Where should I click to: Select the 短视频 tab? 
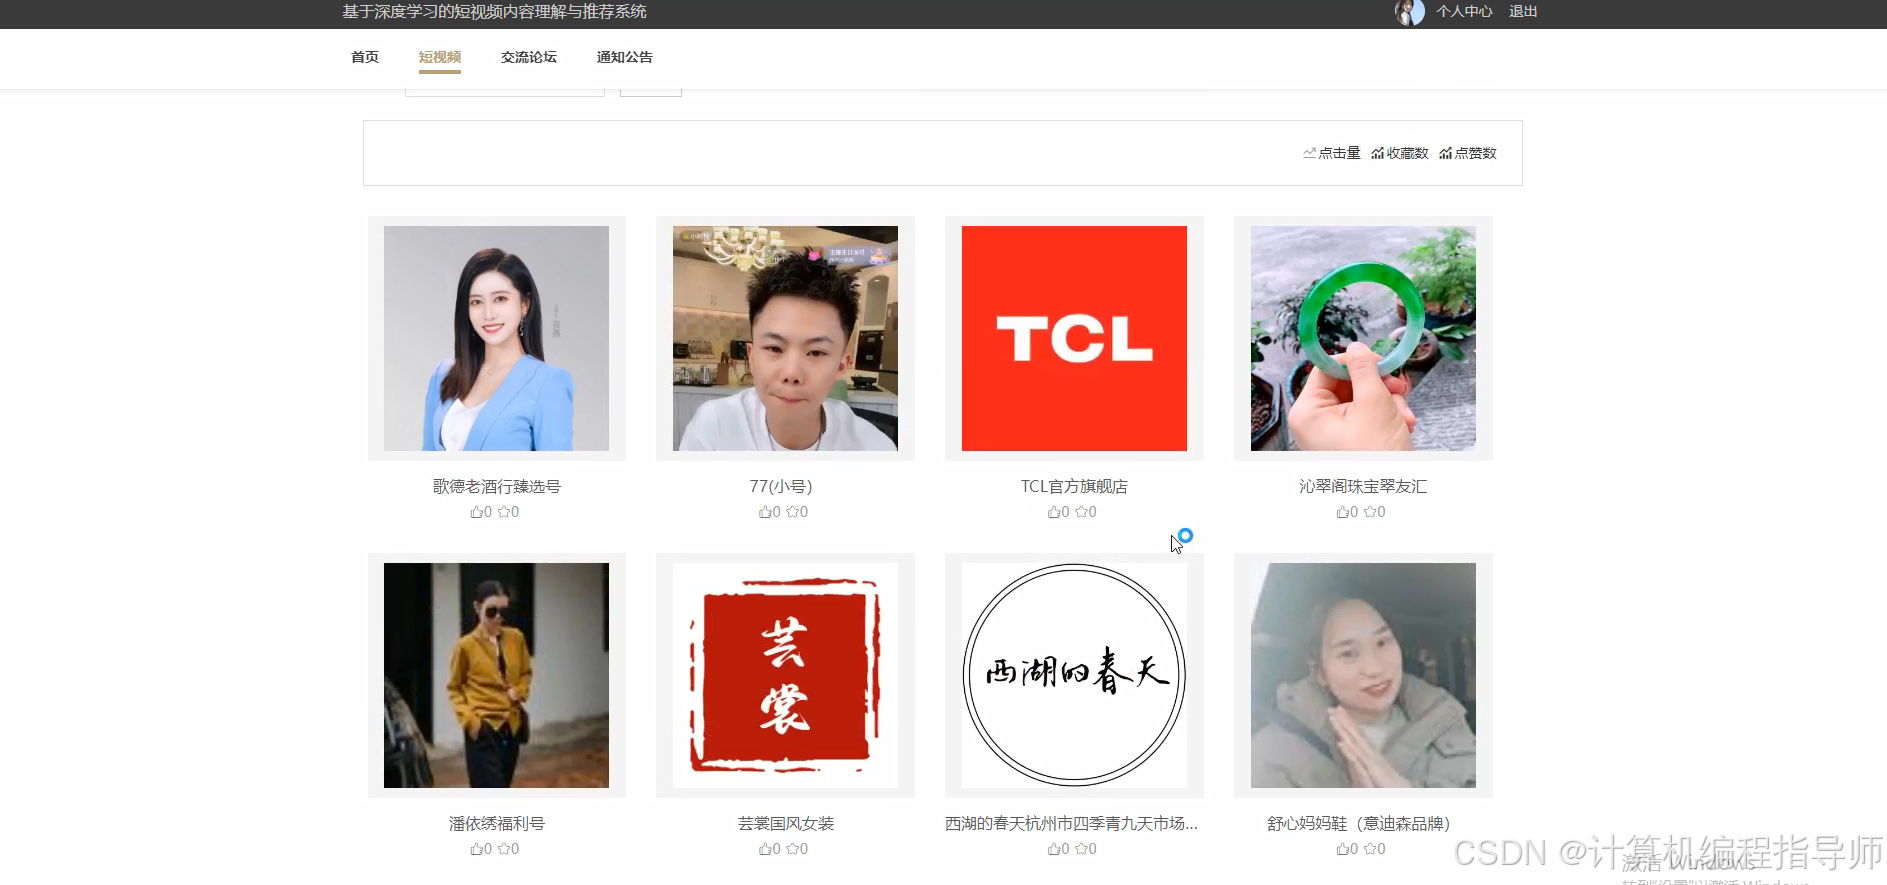440,57
